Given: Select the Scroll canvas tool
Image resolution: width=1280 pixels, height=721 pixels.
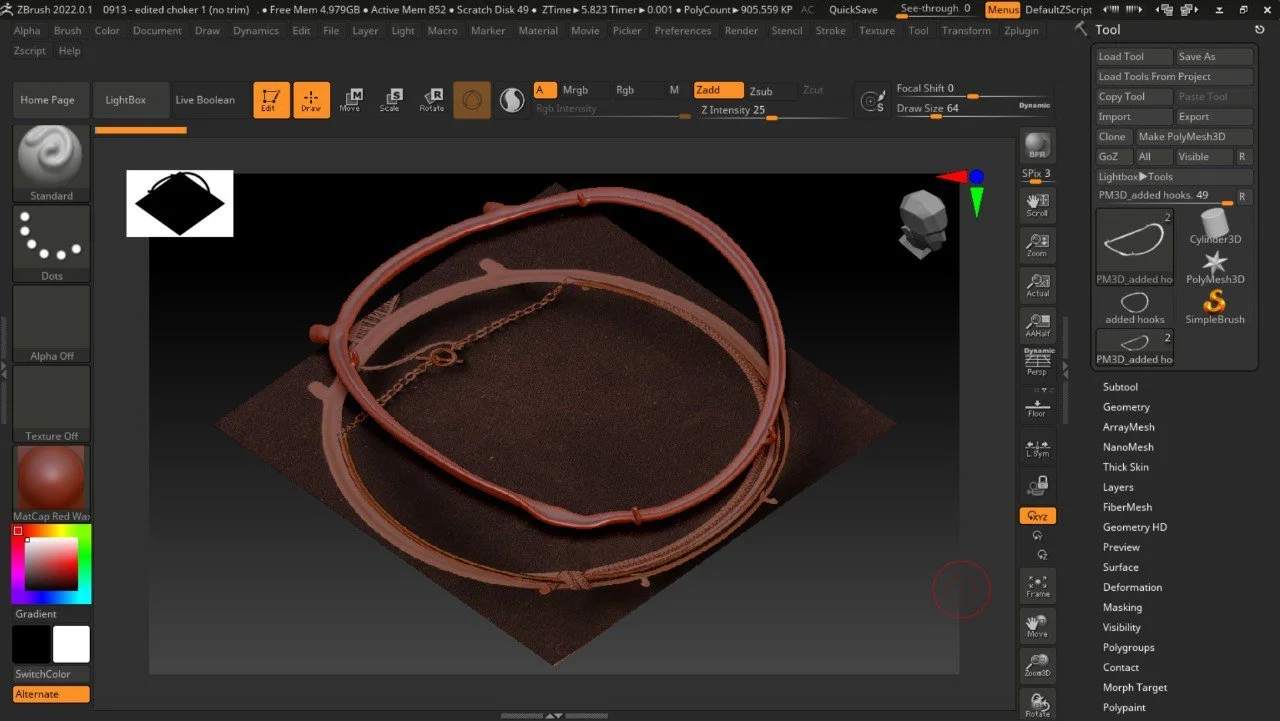Looking at the screenshot, I should pos(1037,204).
